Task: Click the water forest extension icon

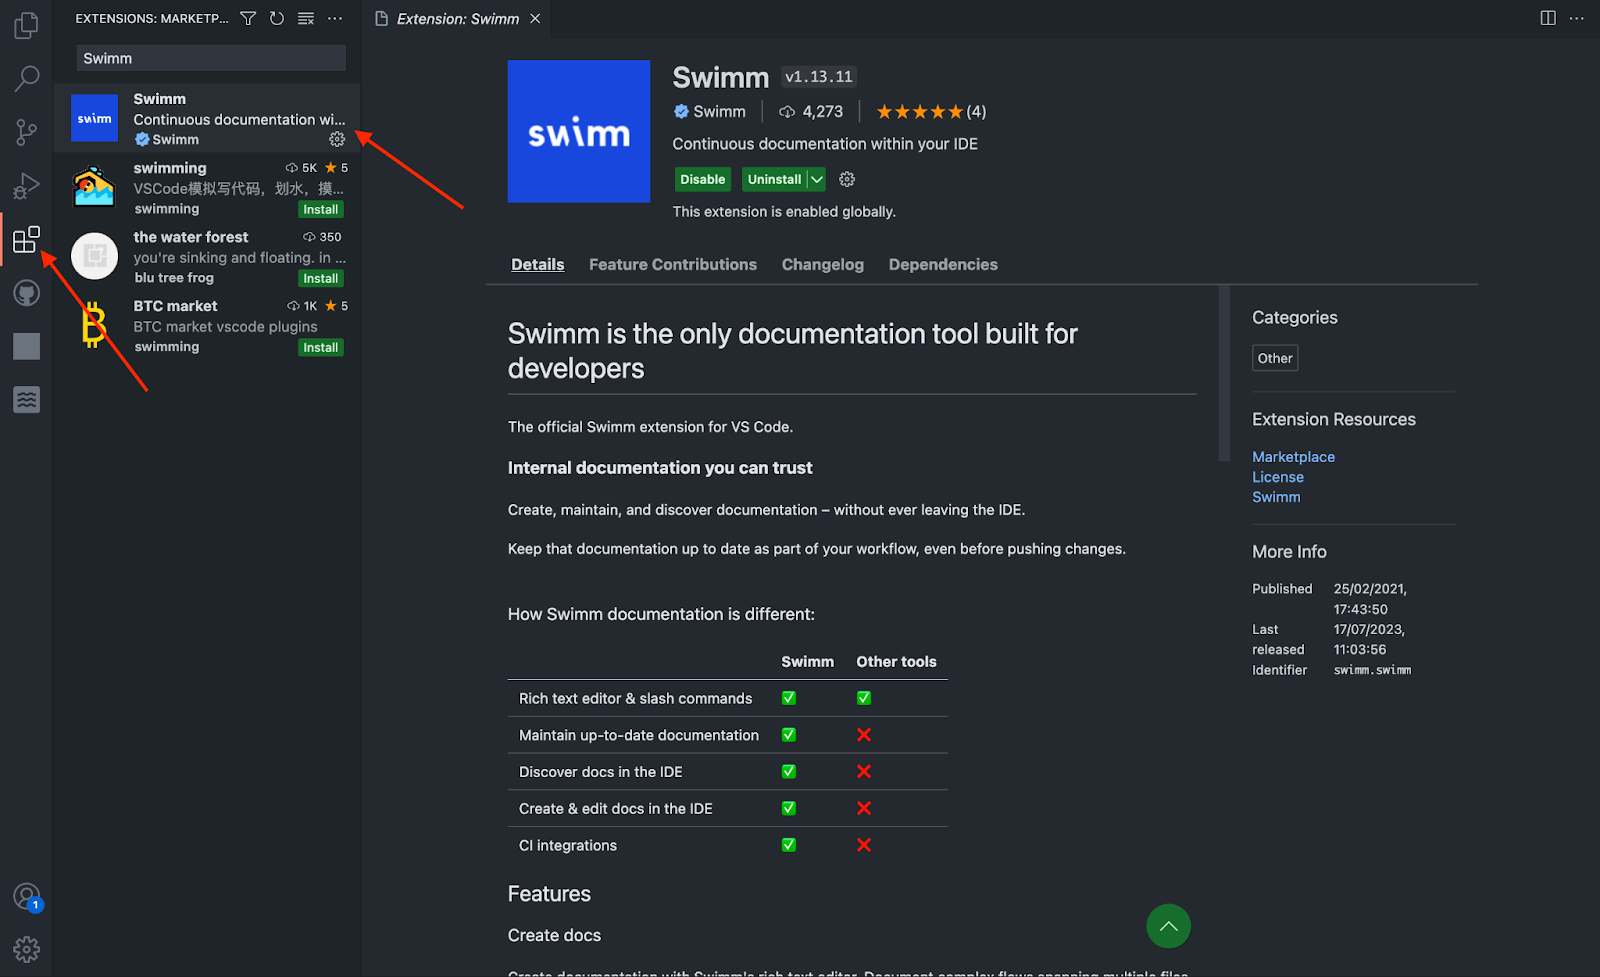Action: [94, 256]
